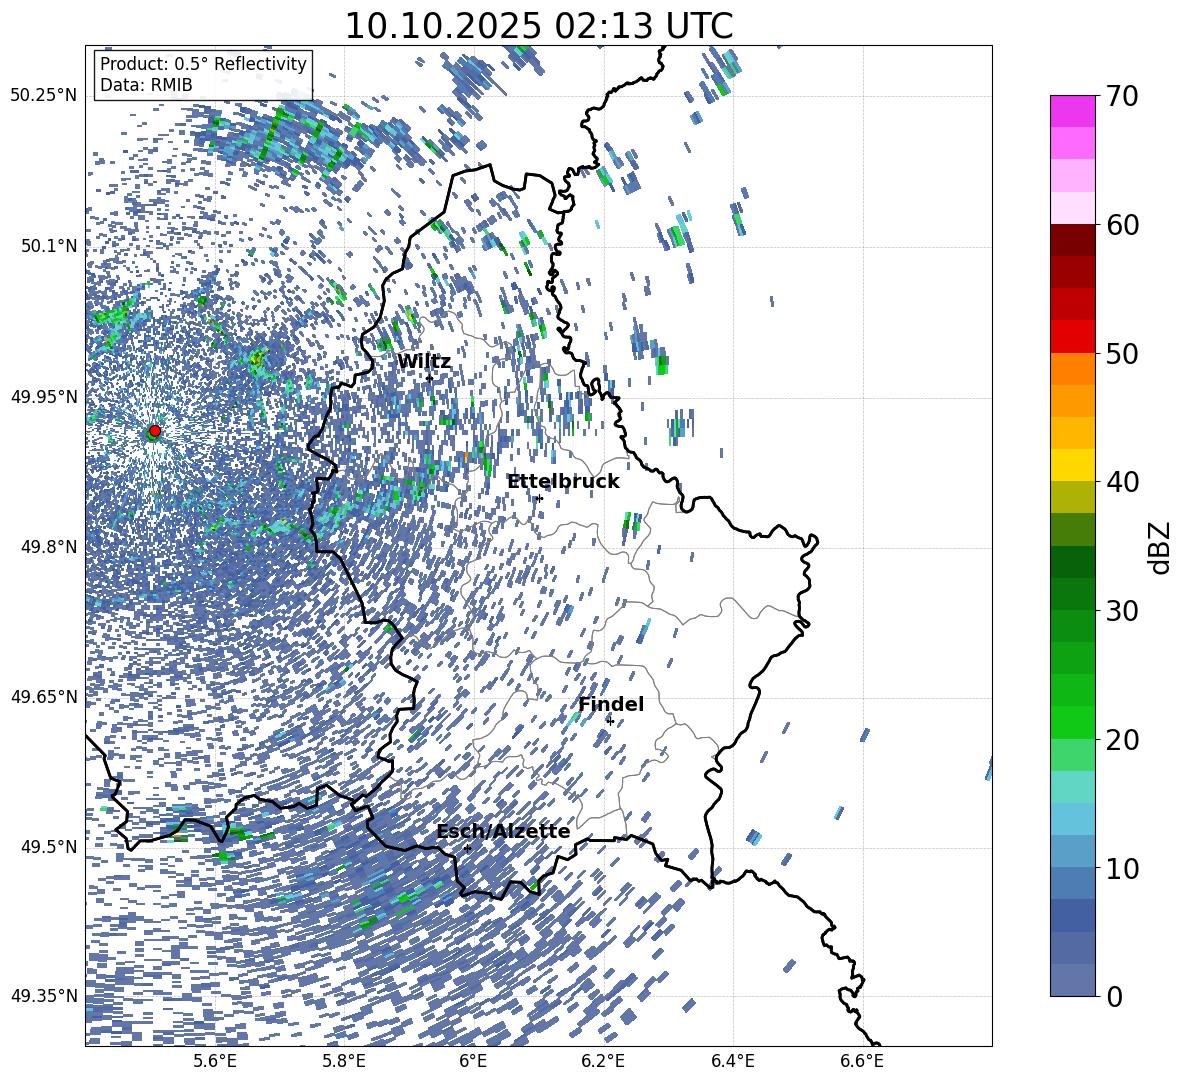Click the Wiltz city label
This screenshot has height=1081, width=1184.
(x=424, y=362)
